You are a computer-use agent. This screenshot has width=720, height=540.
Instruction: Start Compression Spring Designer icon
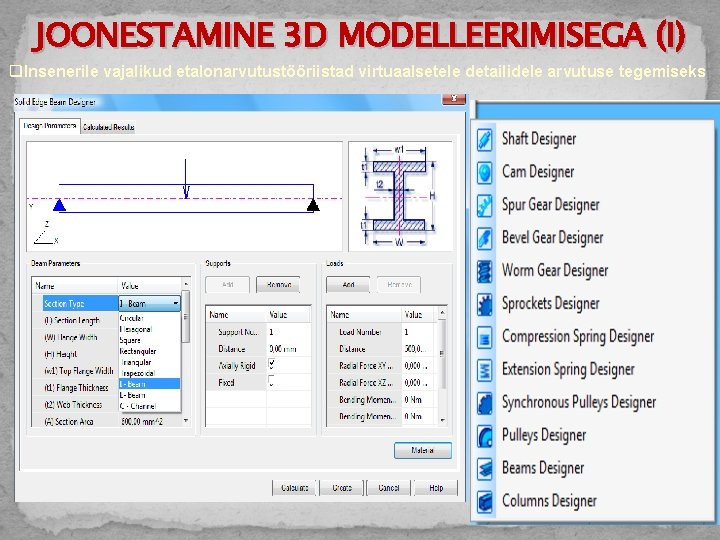point(484,337)
